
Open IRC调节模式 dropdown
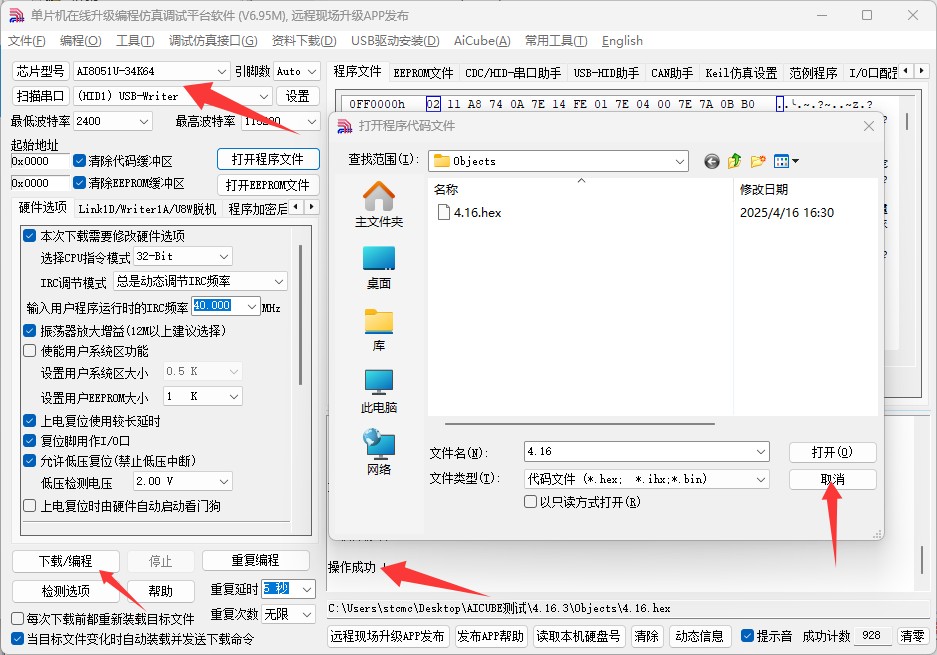point(200,281)
